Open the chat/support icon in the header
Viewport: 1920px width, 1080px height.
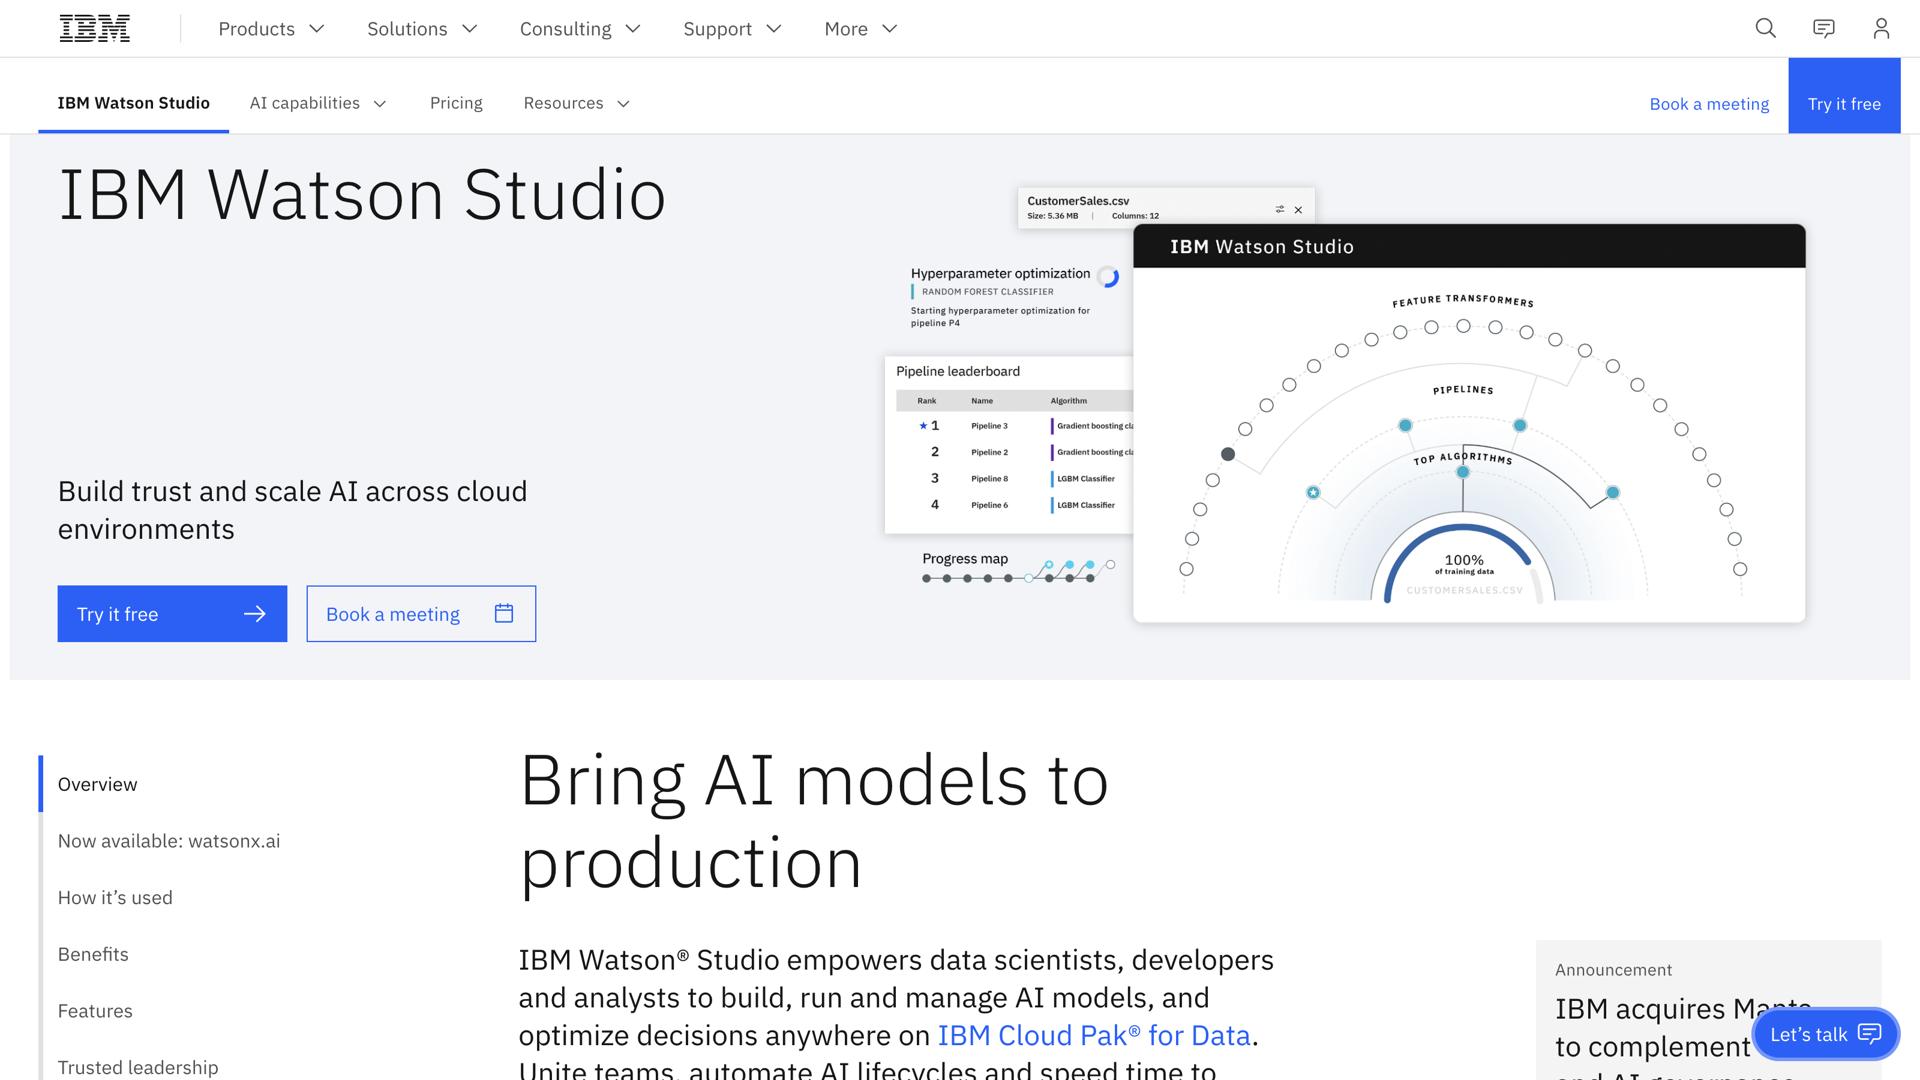point(1823,28)
